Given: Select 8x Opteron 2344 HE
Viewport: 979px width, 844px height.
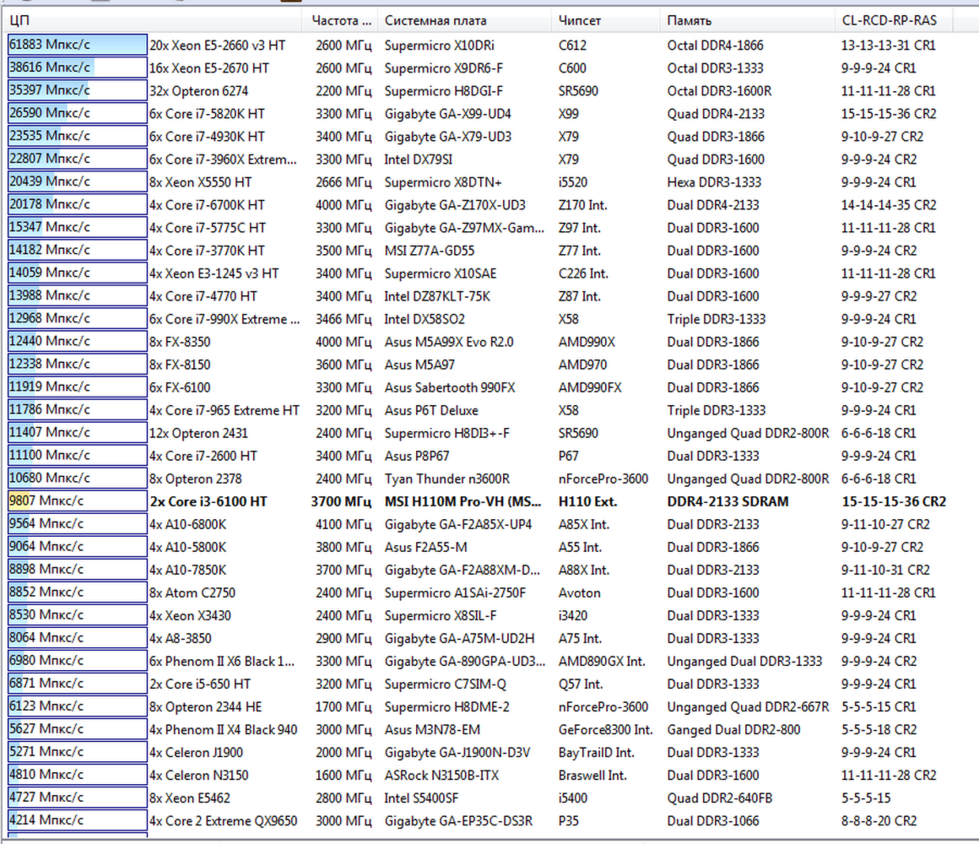Looking at the screenshot, I should coord(205,707).
